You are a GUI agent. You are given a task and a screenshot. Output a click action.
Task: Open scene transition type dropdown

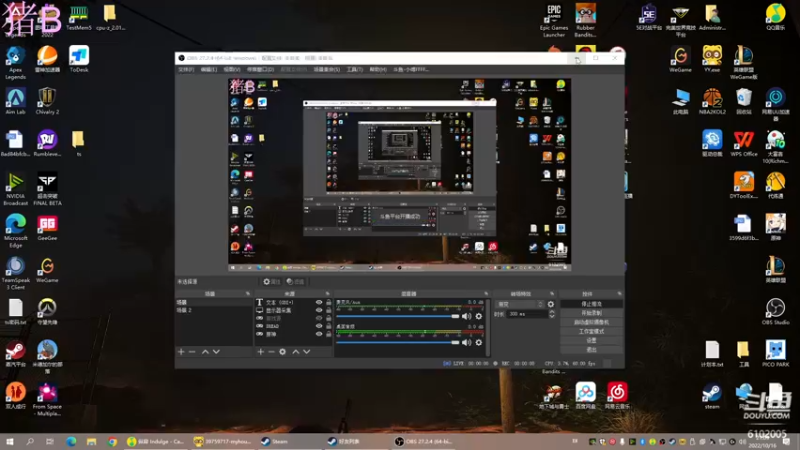click(x=520, y=304)
